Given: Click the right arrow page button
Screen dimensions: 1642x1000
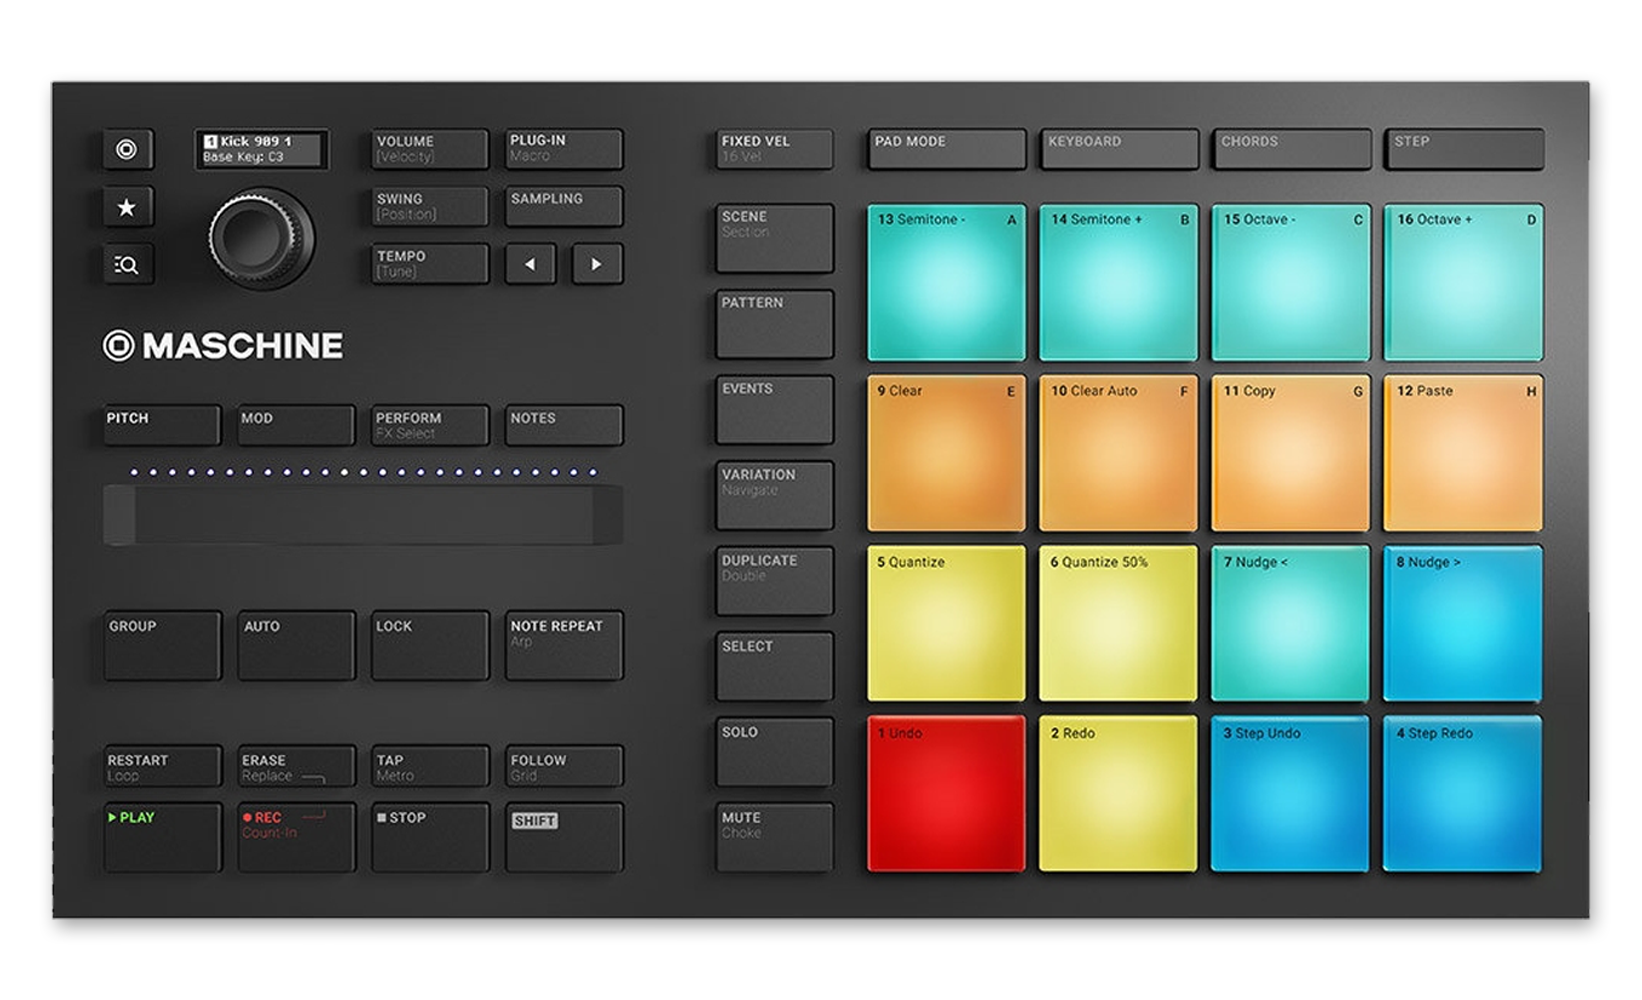Looking at the screenshot, I should [597, 264].
